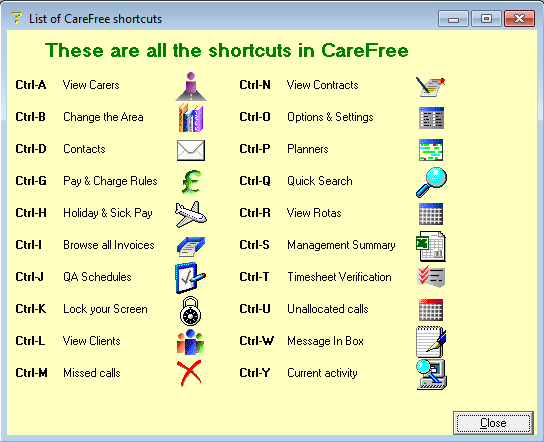The height and width of the screenshot is (442, 544).
Task: Click the Lock your Screen padlock icon
Action: 190,311
